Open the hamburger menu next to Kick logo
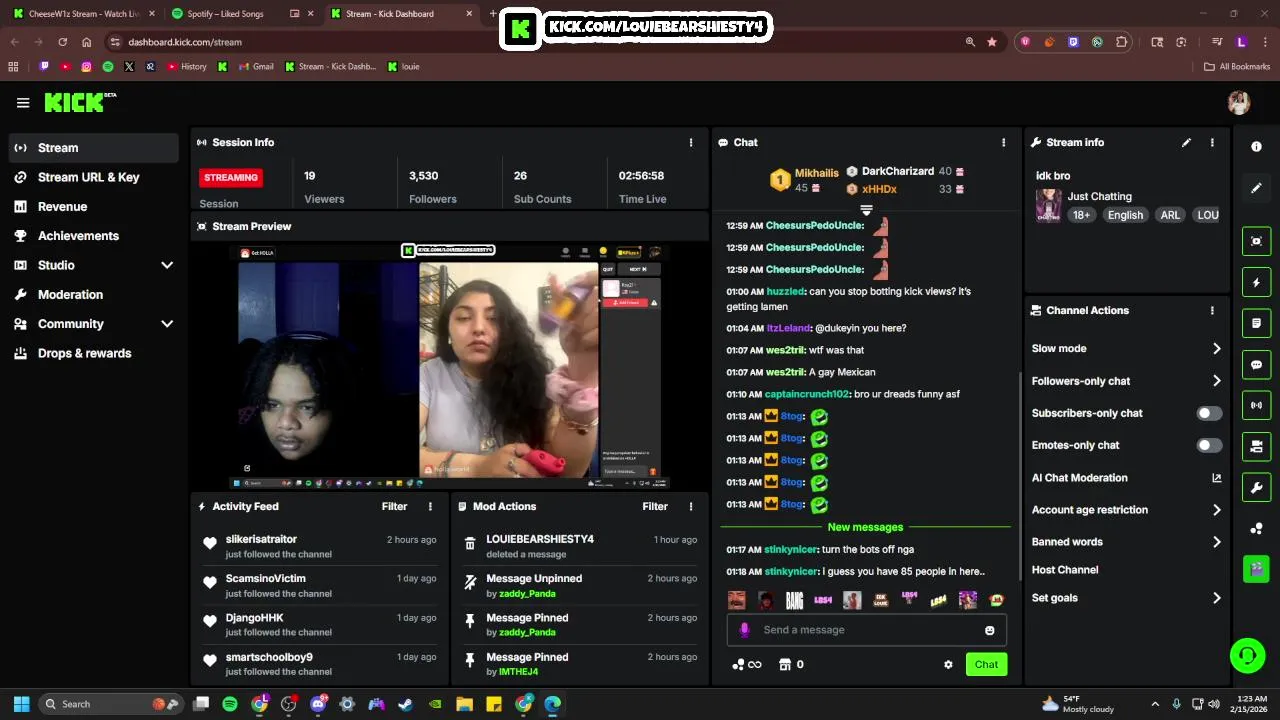The height and width of the screenshot is (720, 1280). [23, 102]
